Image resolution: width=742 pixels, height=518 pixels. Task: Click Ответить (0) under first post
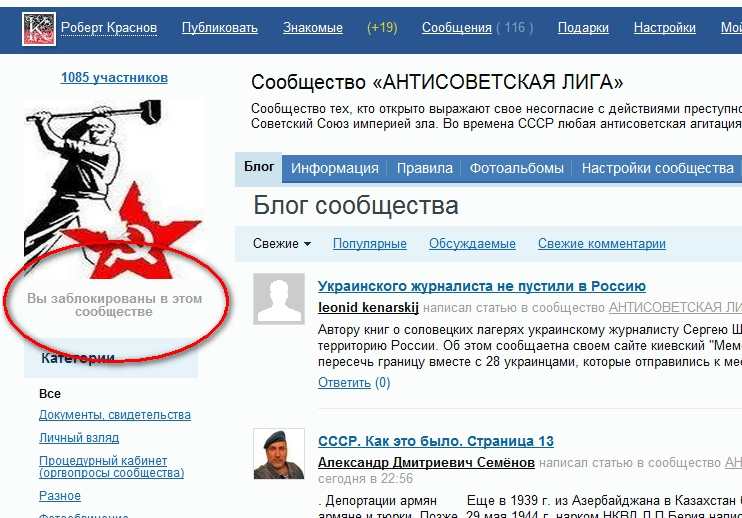coord(354,382)
